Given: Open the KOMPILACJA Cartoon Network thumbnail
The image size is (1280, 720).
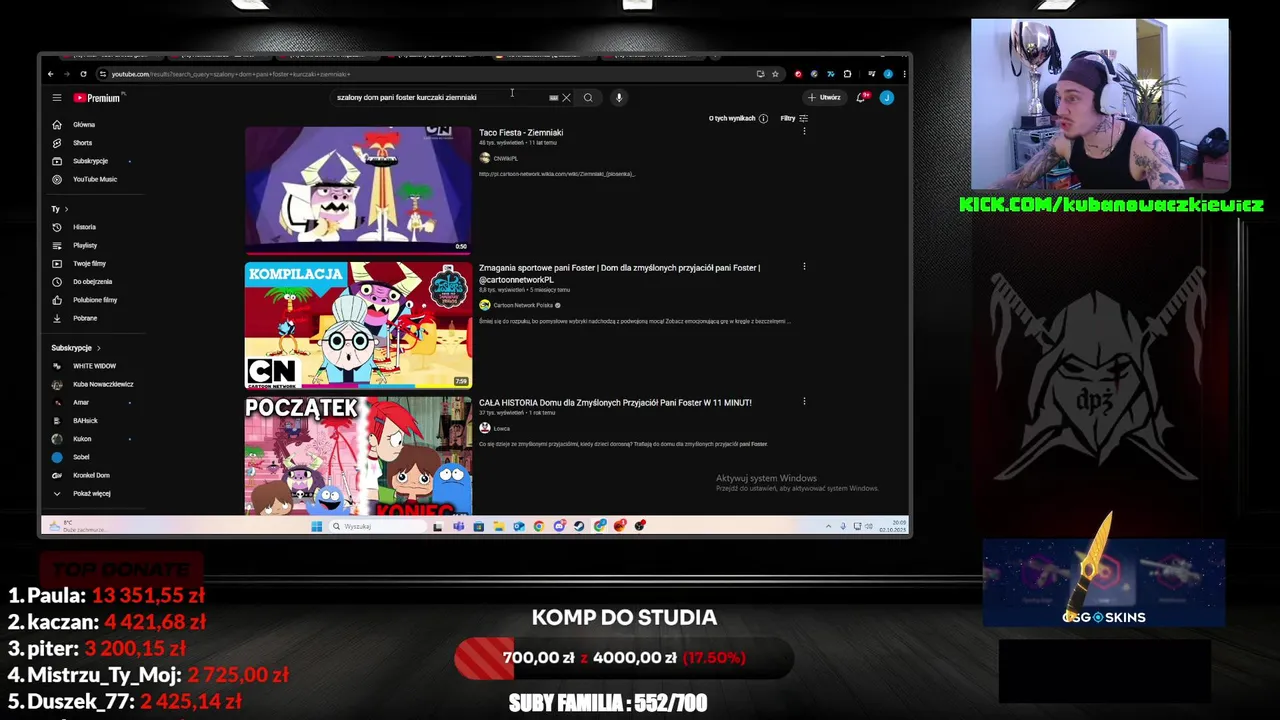Looking at the screenshot, I should click(358, 325).
